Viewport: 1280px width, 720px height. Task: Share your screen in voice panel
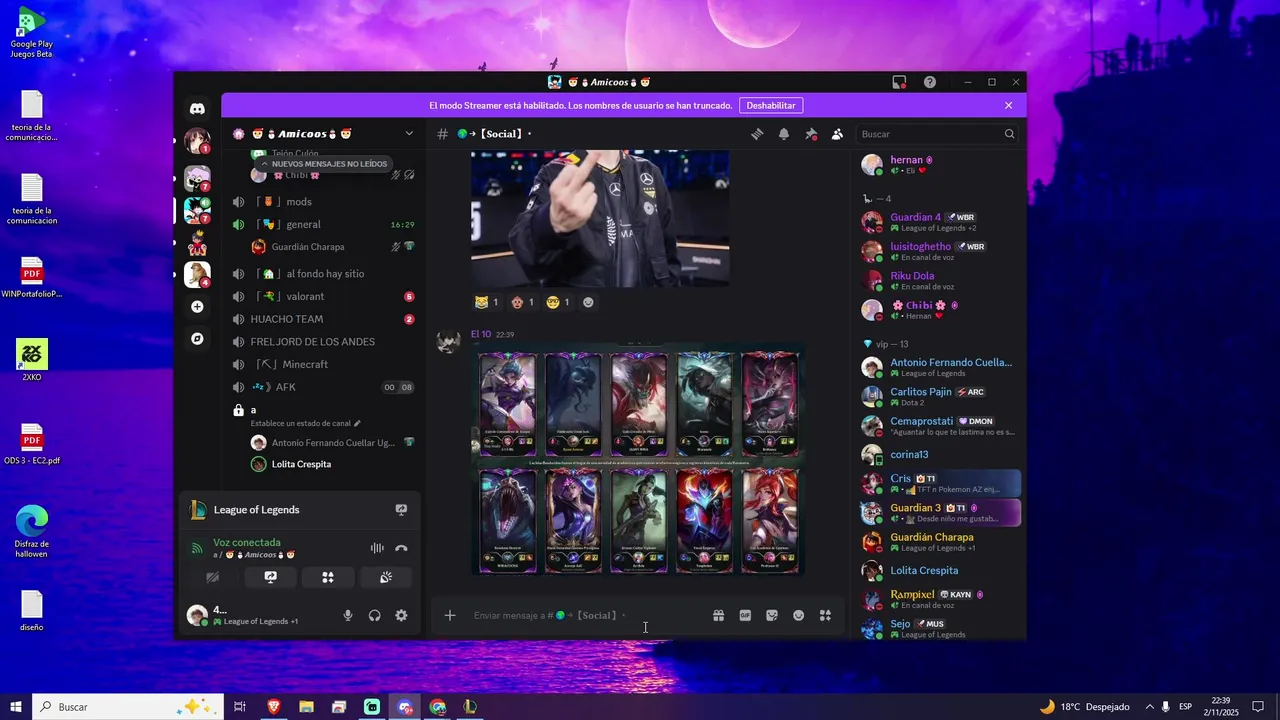pyautogui.click(x=270, y=577)
